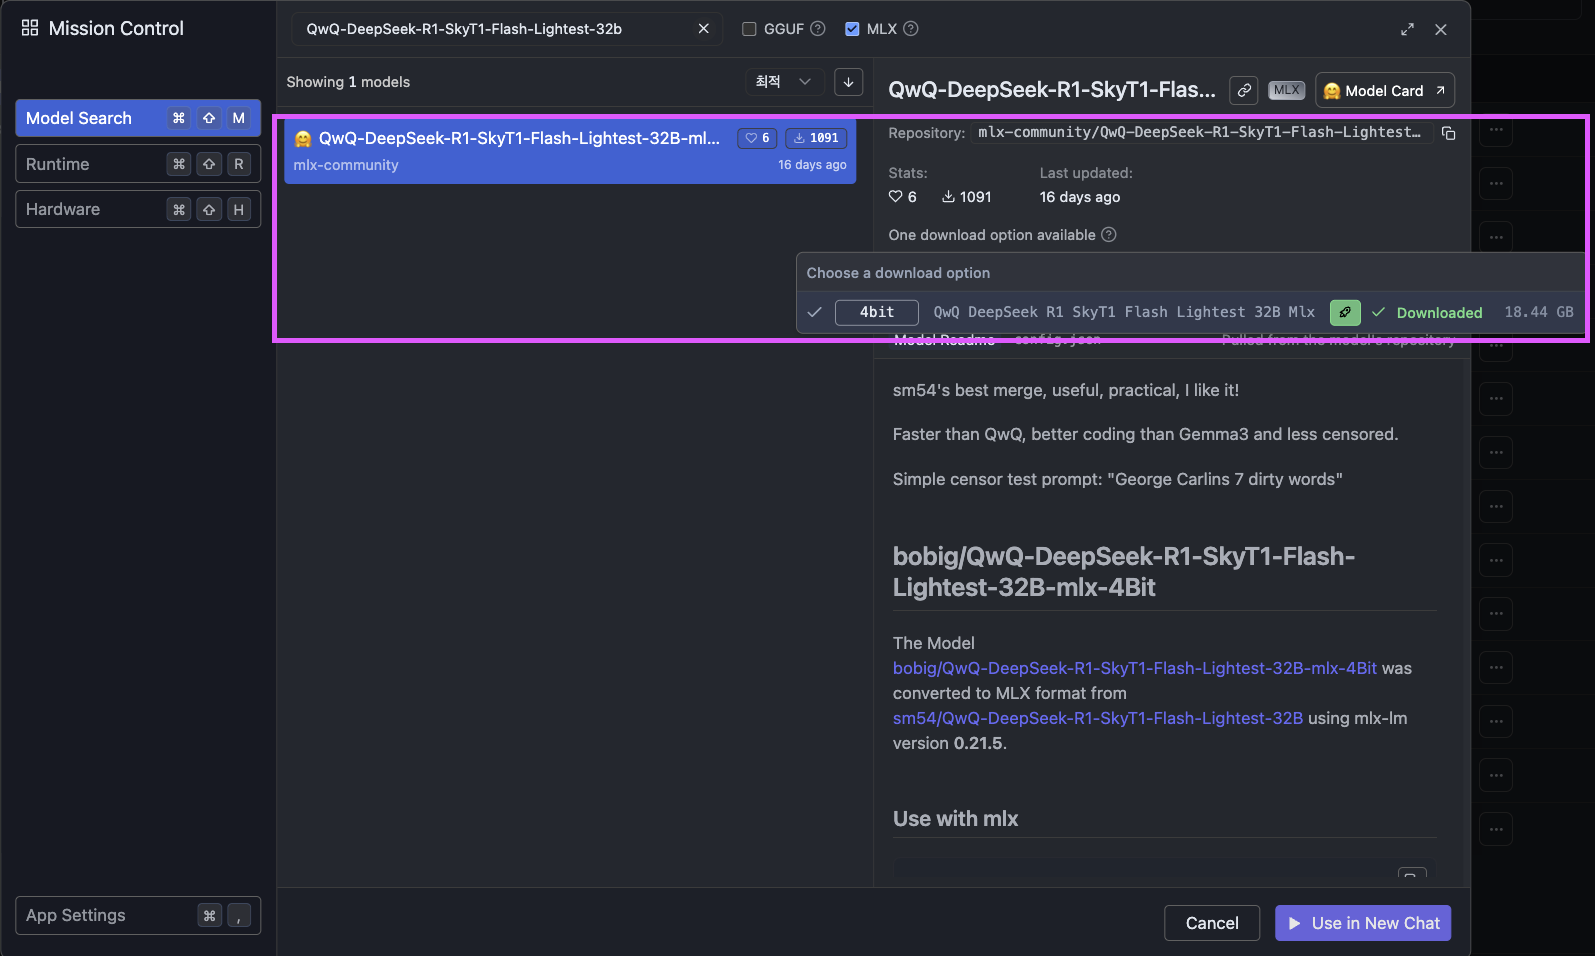The width and height of the screenshot is (1595, 956).
Task: Open the bobig/QwQ-DeepSeek 4Bit model link
Action: (1135, 668)
